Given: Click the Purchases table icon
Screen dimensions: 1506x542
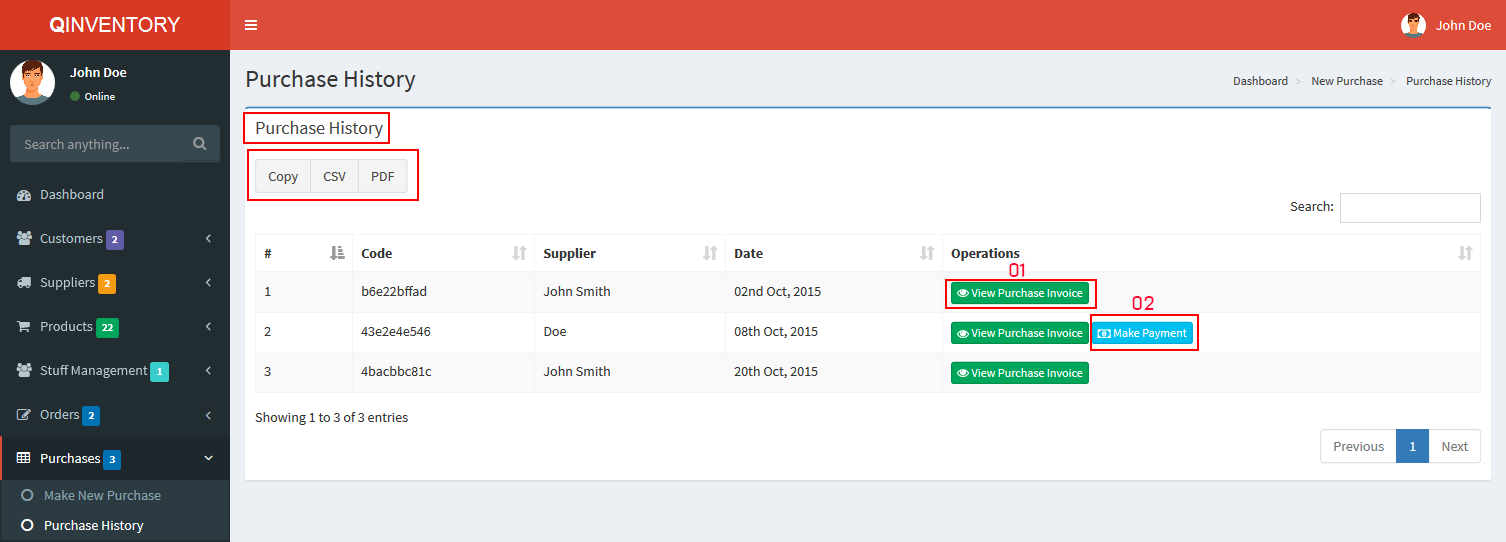Looking at the screenshot, I should point(25,459).
